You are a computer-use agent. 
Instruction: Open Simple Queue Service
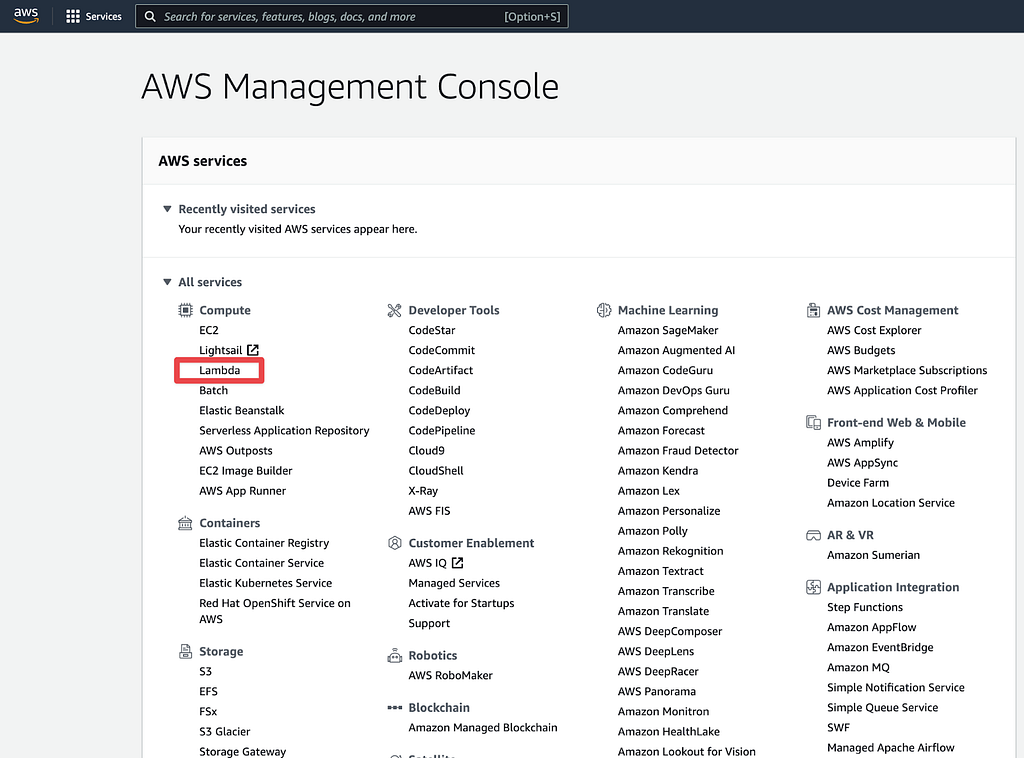tap(882, 708)
